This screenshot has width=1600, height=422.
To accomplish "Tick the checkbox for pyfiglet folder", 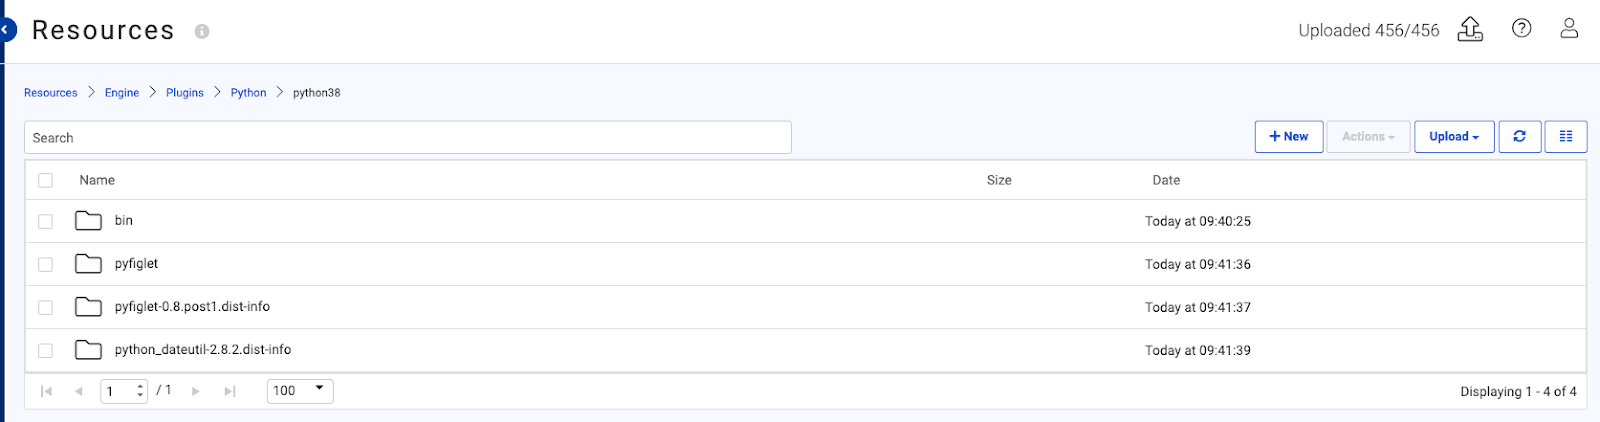I will point(46,264).
